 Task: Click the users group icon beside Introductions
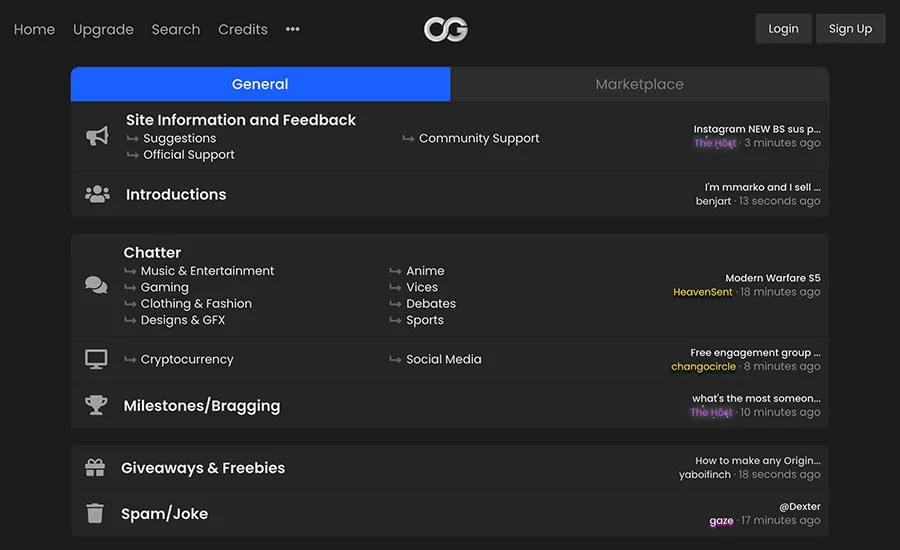point(97,194)
